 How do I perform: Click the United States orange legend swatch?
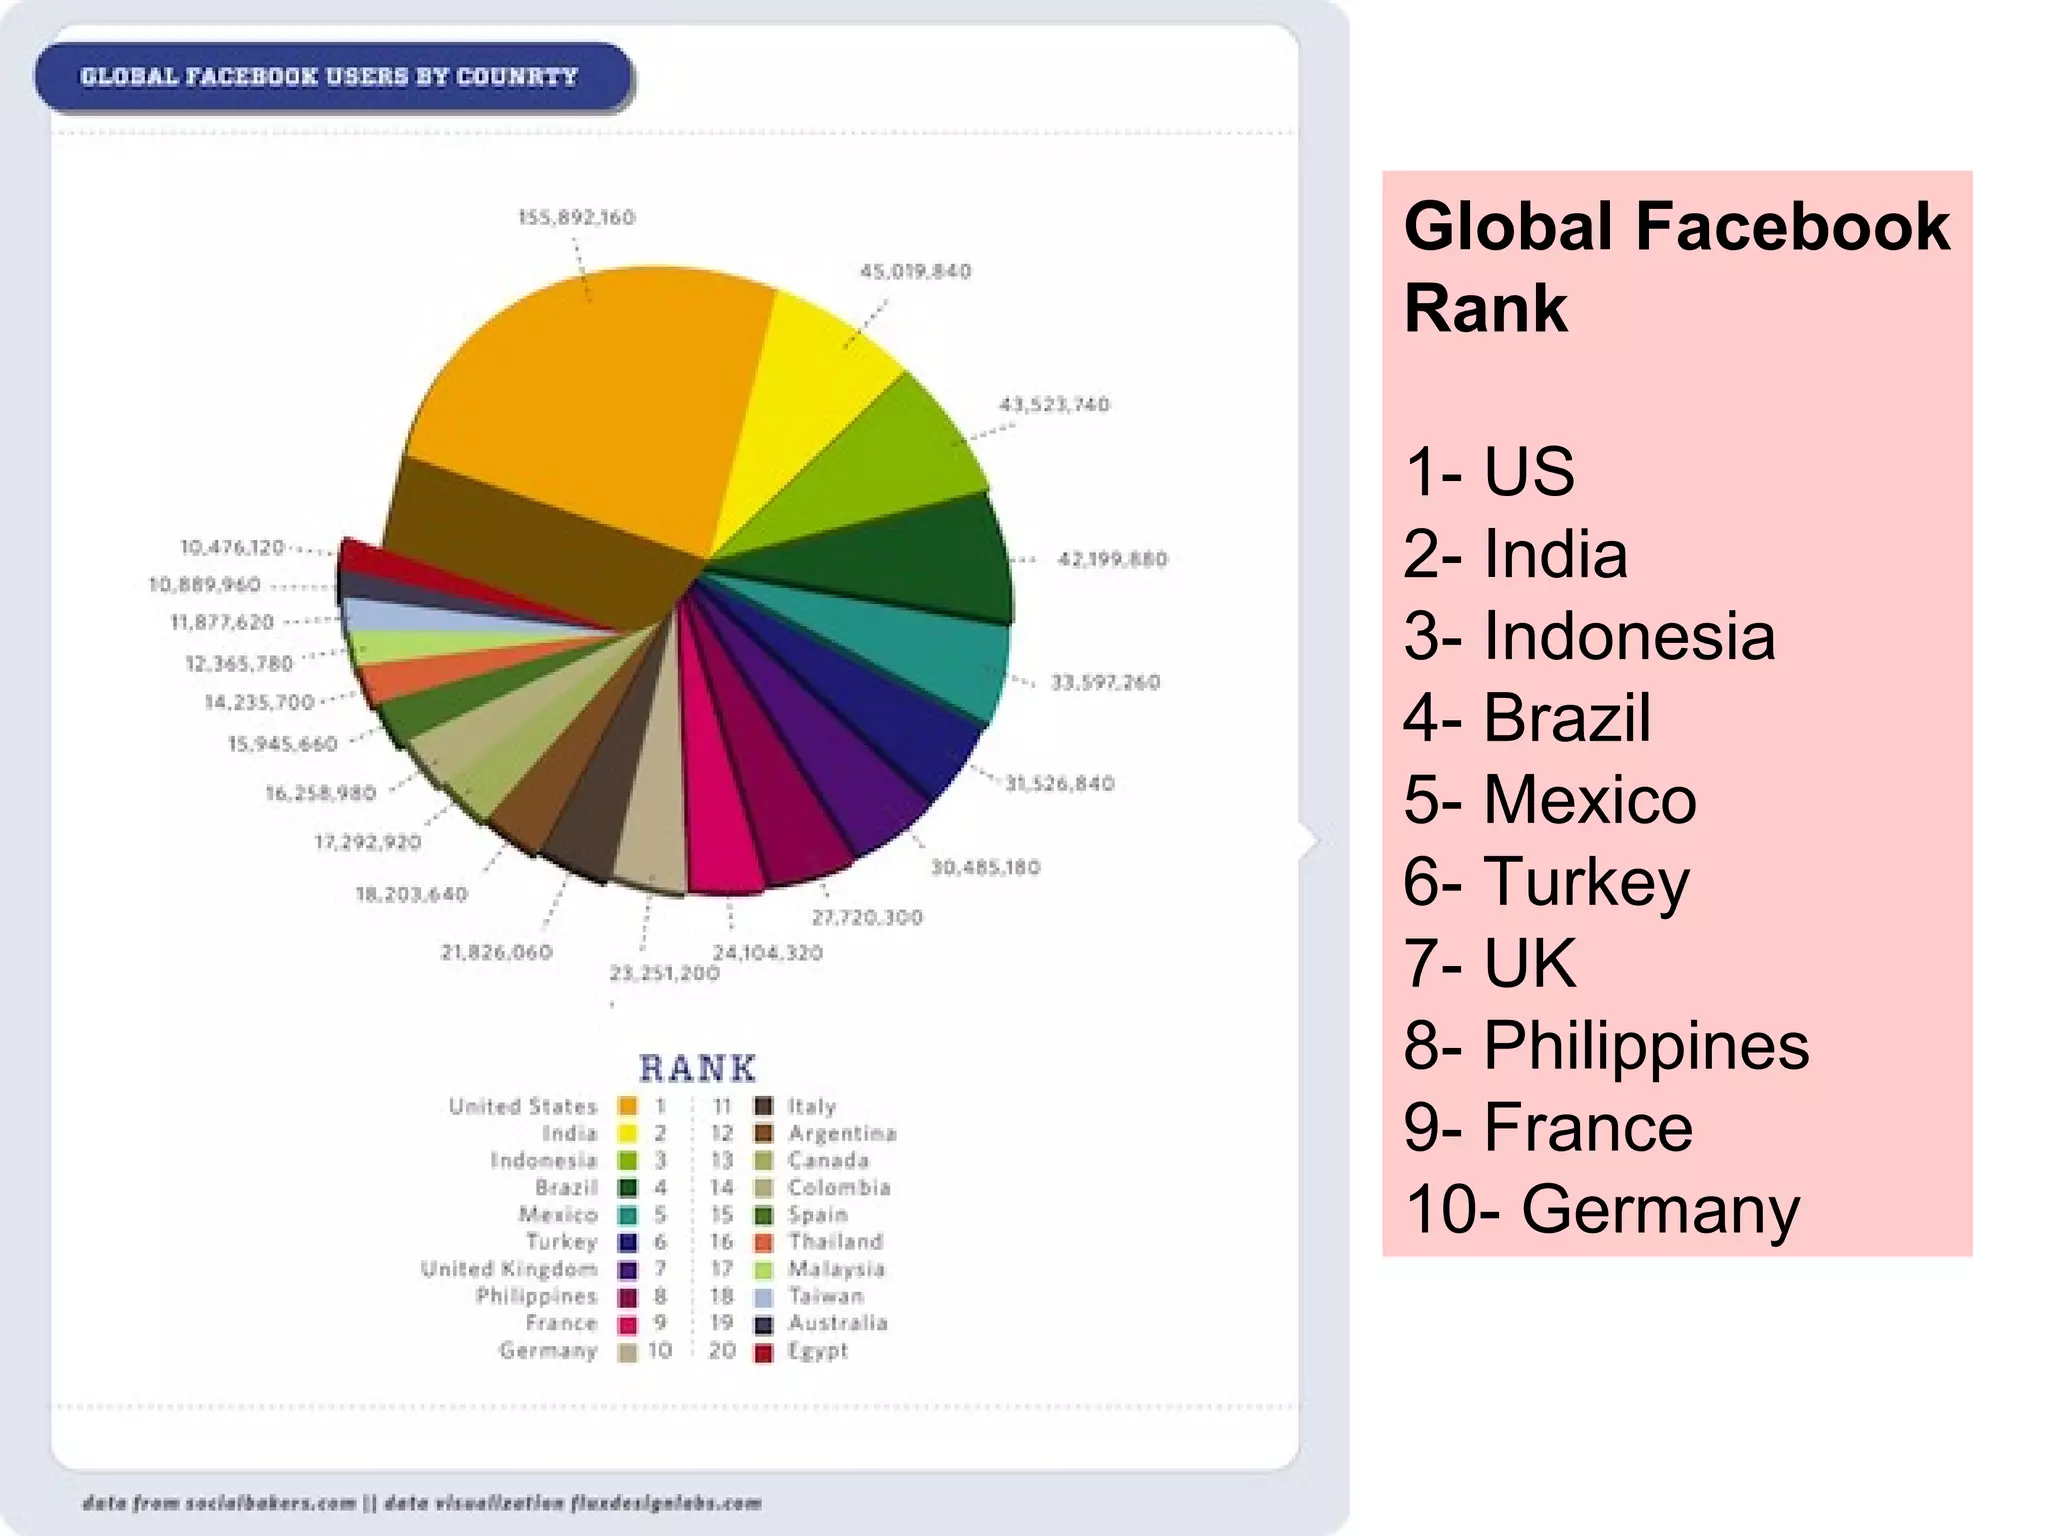(x=627, y=1106)
